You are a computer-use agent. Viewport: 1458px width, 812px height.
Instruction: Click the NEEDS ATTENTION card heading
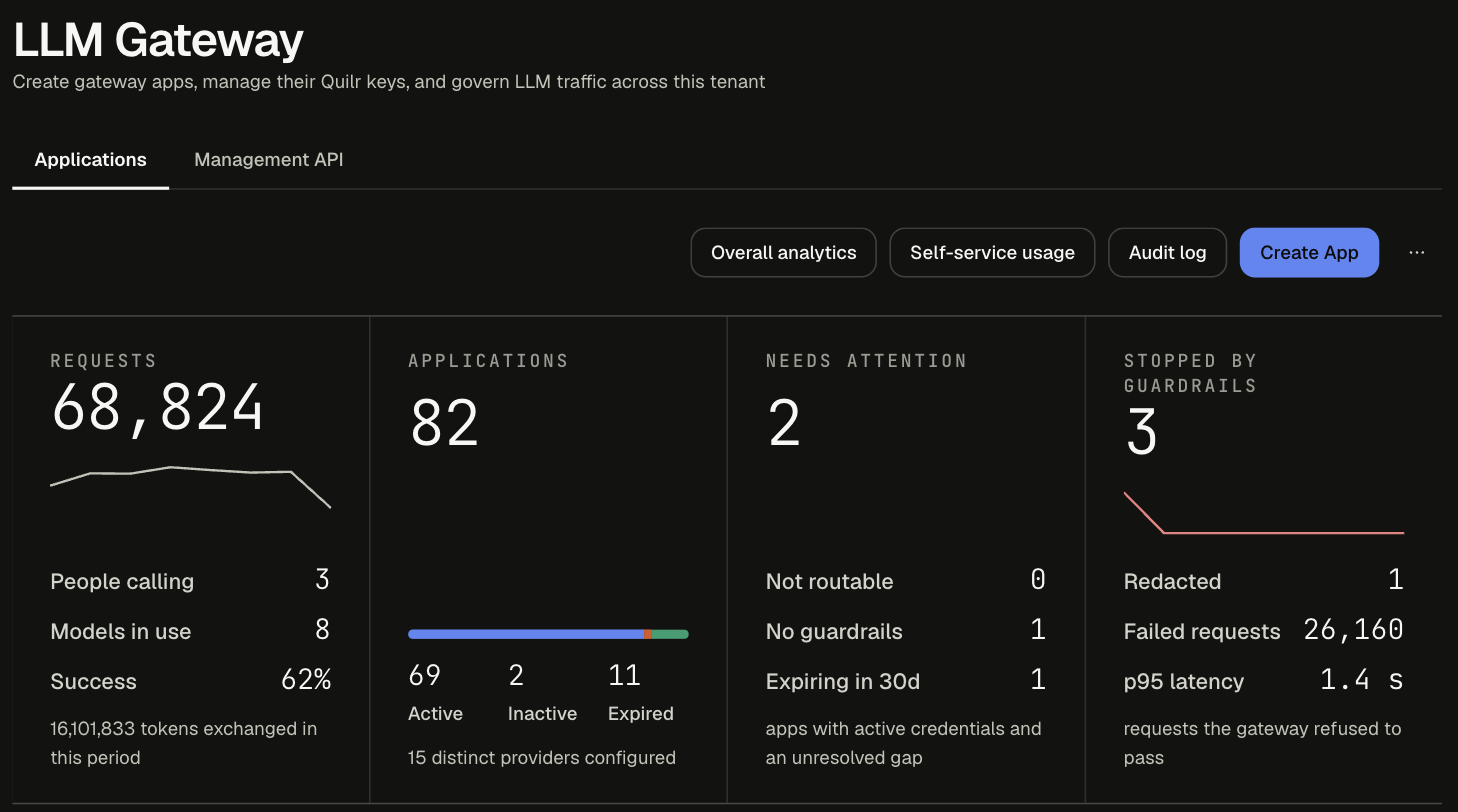coord(866,361)
